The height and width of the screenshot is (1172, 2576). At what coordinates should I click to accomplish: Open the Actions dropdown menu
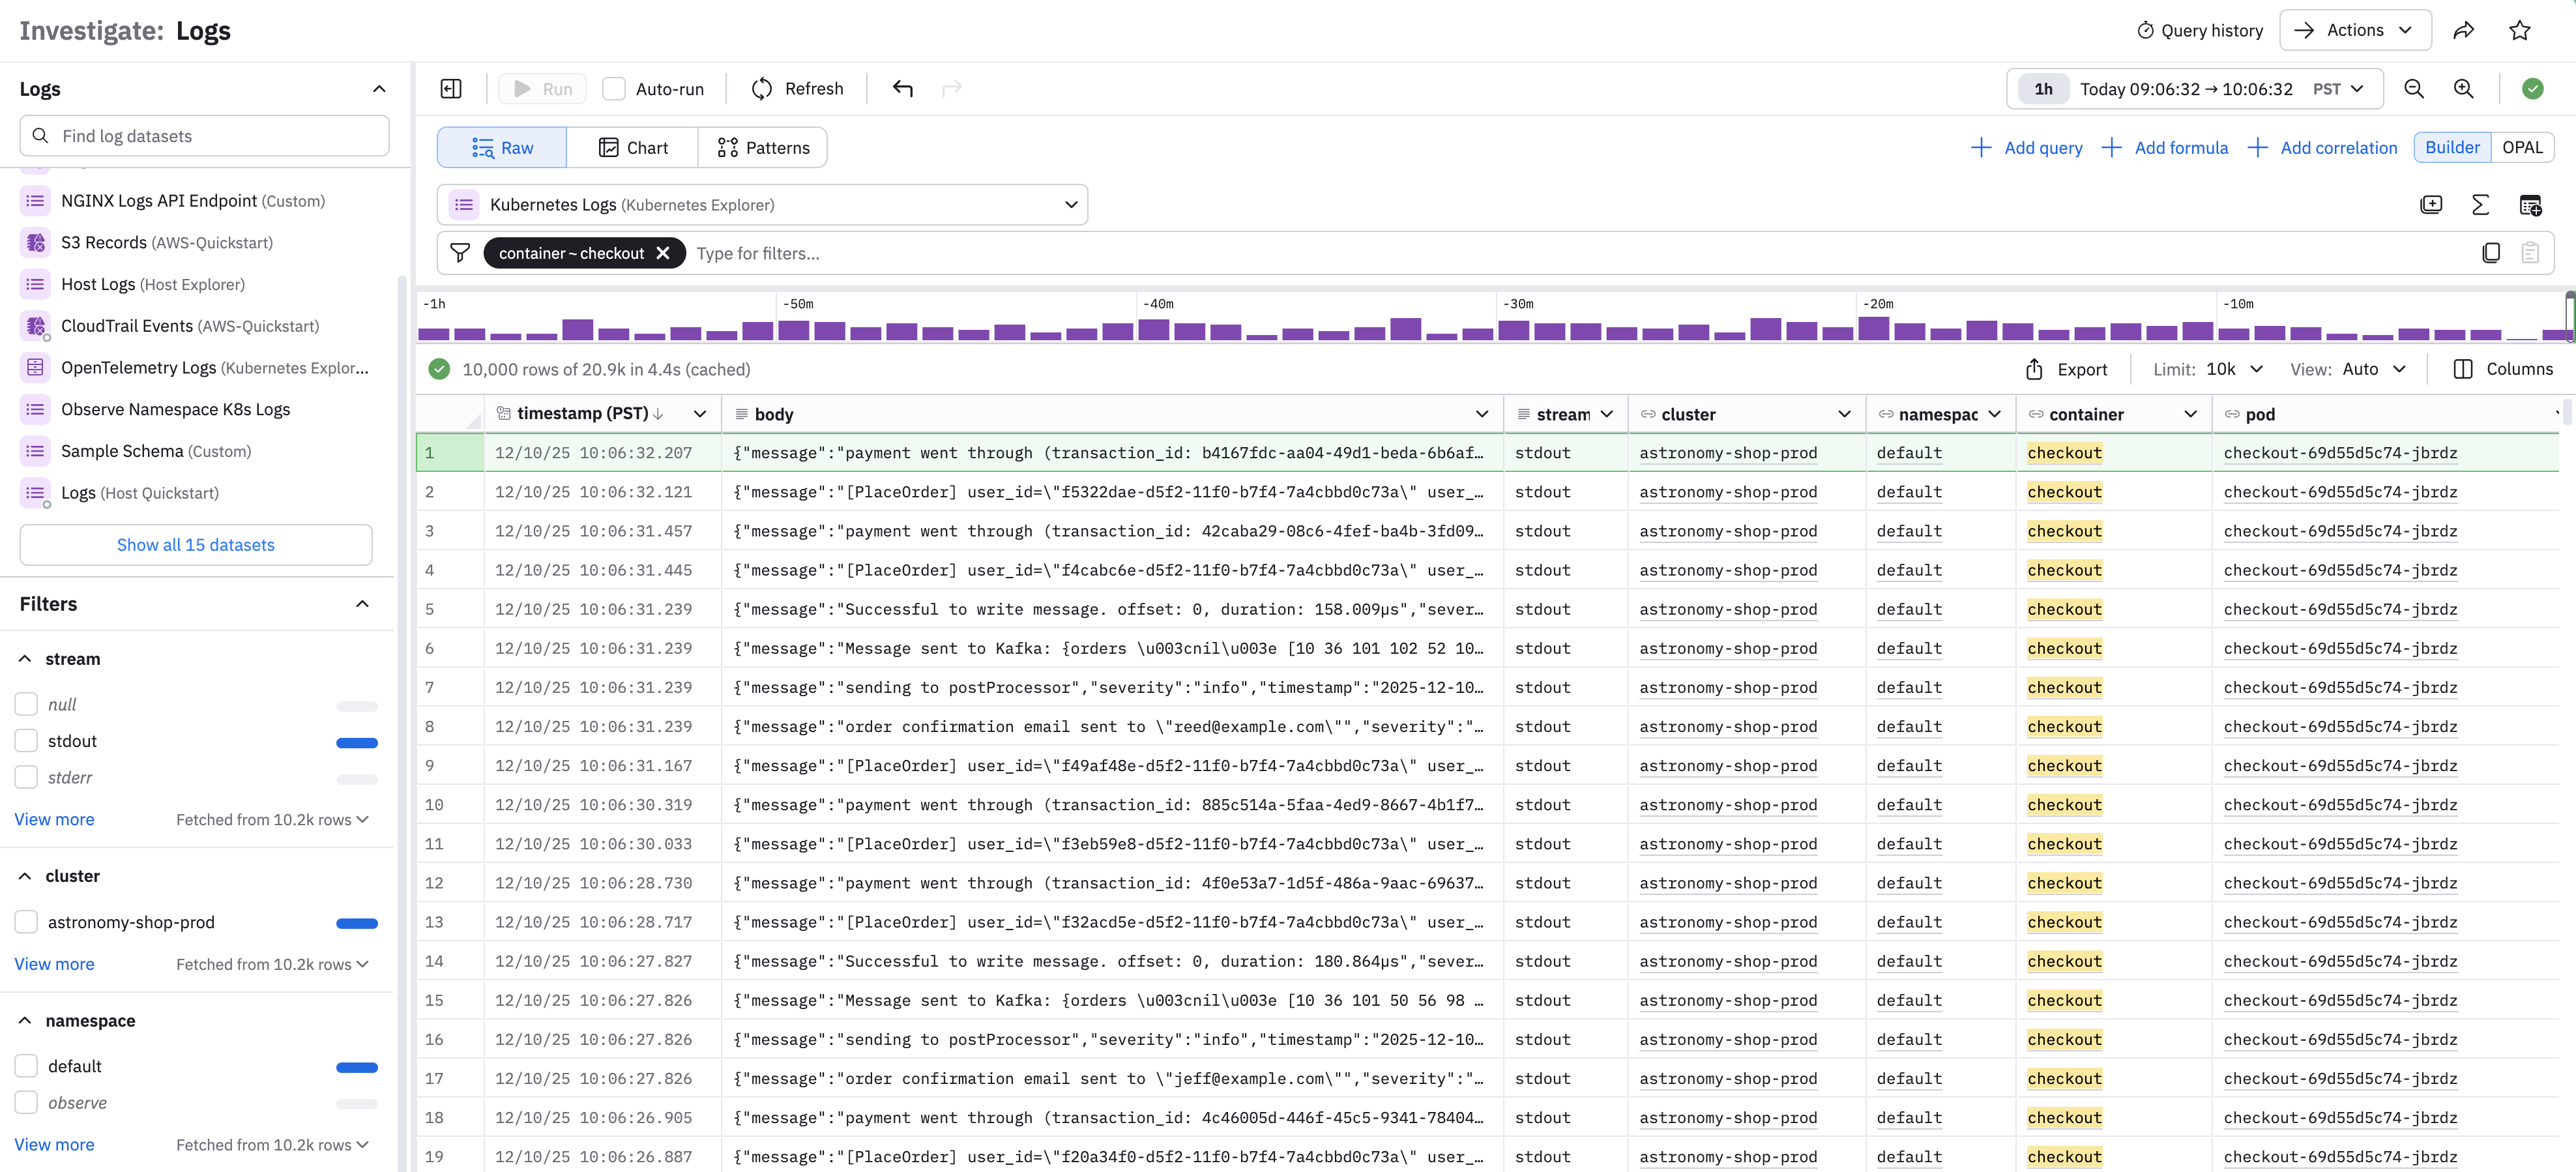(x=2355, y=30)
